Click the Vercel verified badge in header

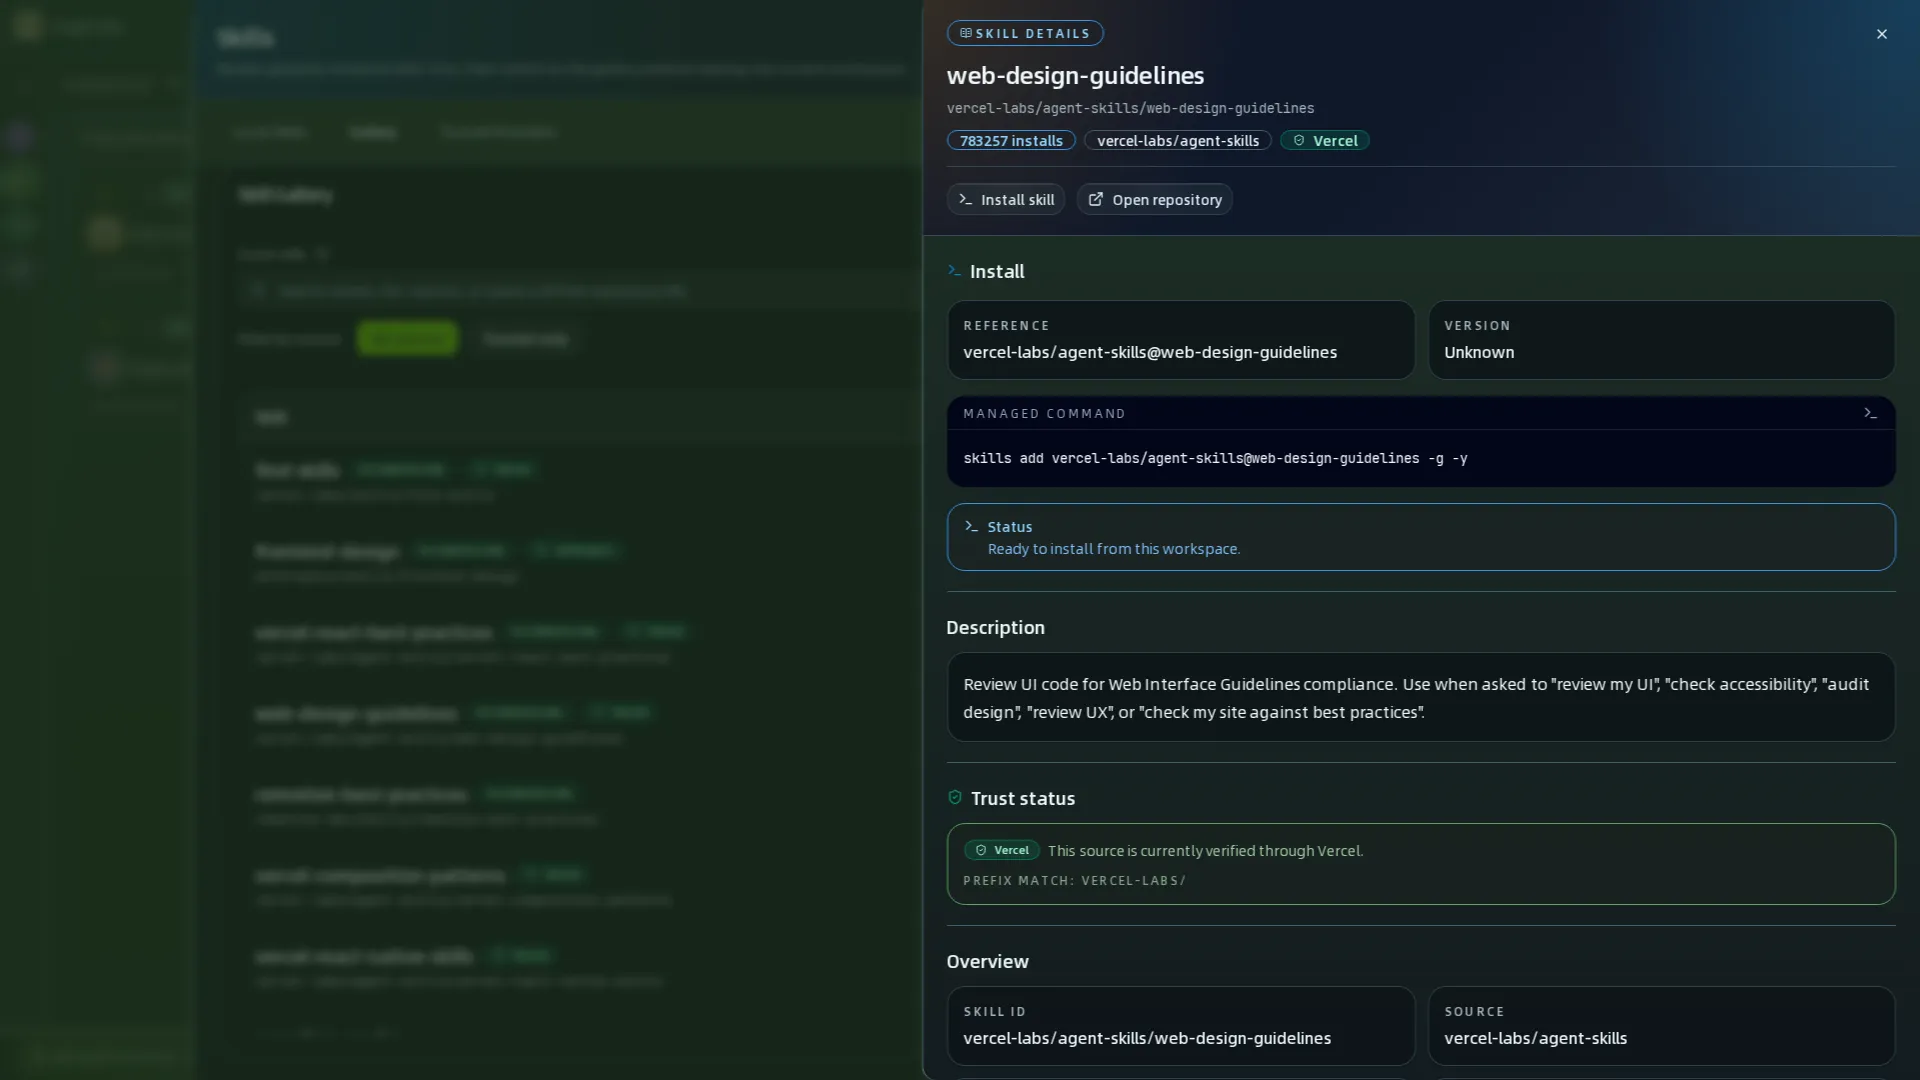click(x=1324, y=141)
